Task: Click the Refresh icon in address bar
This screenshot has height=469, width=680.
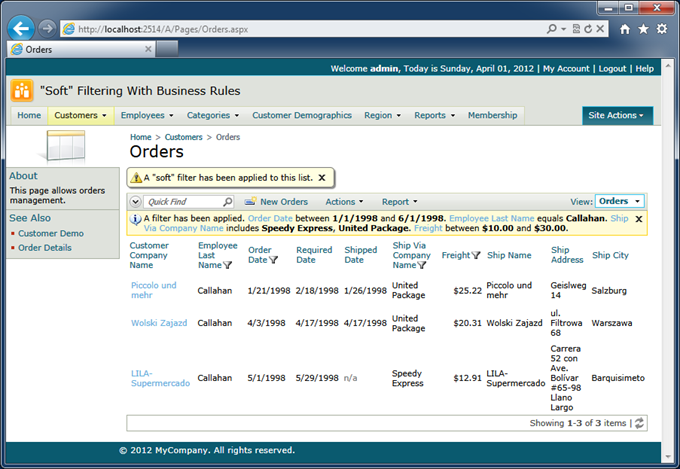Action: (x=588, y=29)
